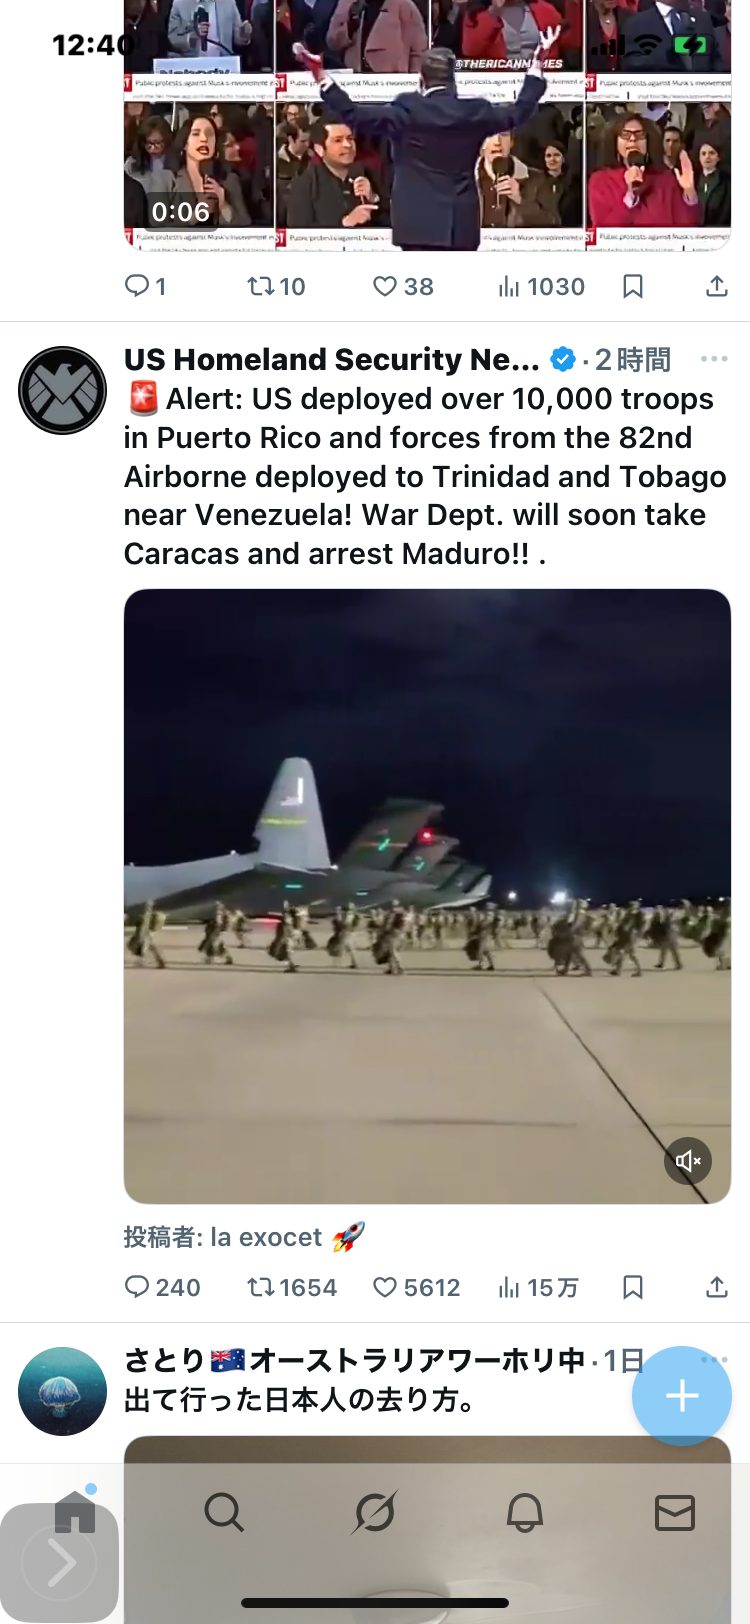Expand the AssistiveTouch chevron button

coord(60,1563)
